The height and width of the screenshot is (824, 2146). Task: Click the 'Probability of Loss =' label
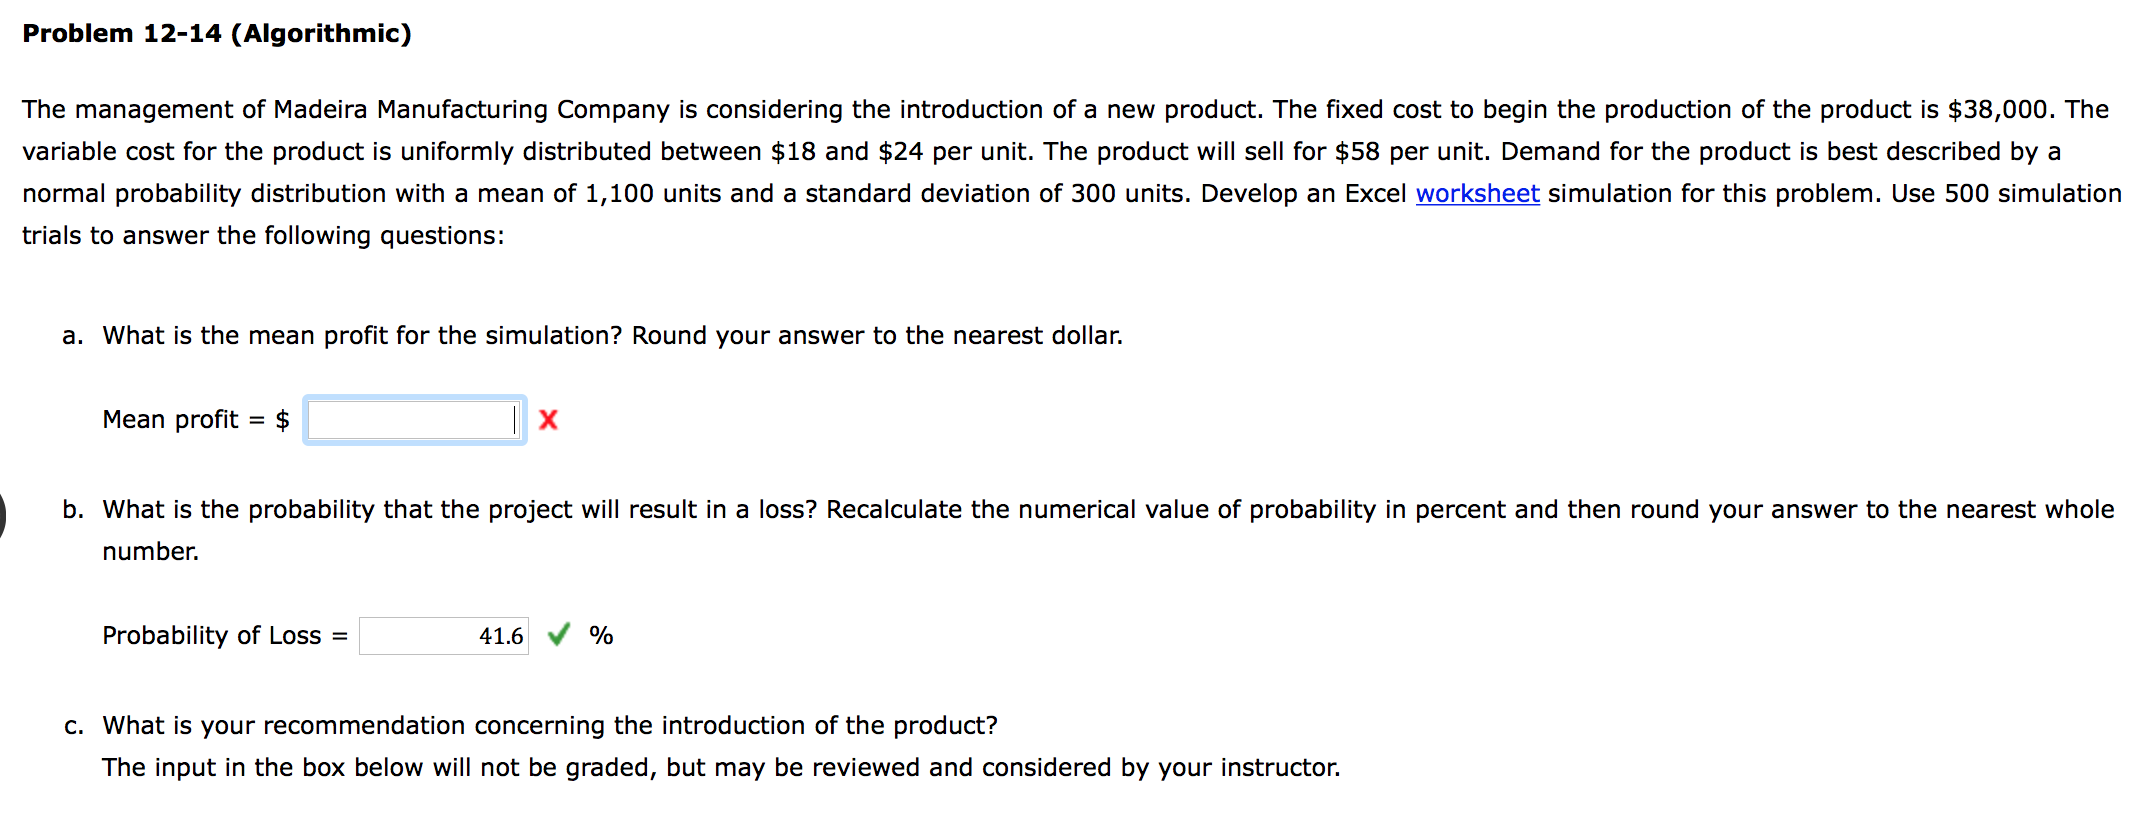coord(224,636)
